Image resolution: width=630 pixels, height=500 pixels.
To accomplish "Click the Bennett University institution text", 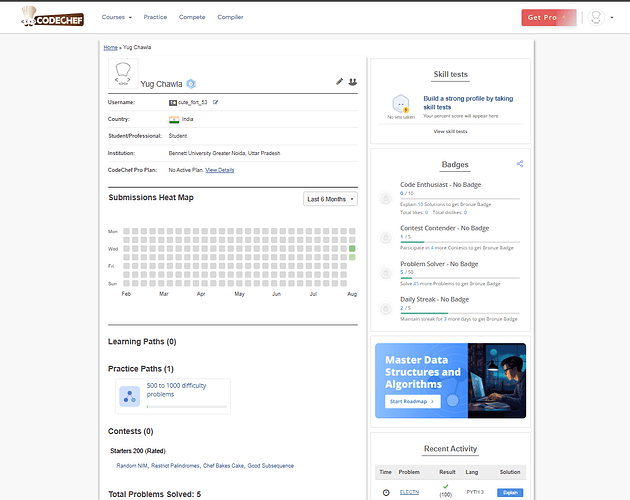I will click(x=224, y=153).
